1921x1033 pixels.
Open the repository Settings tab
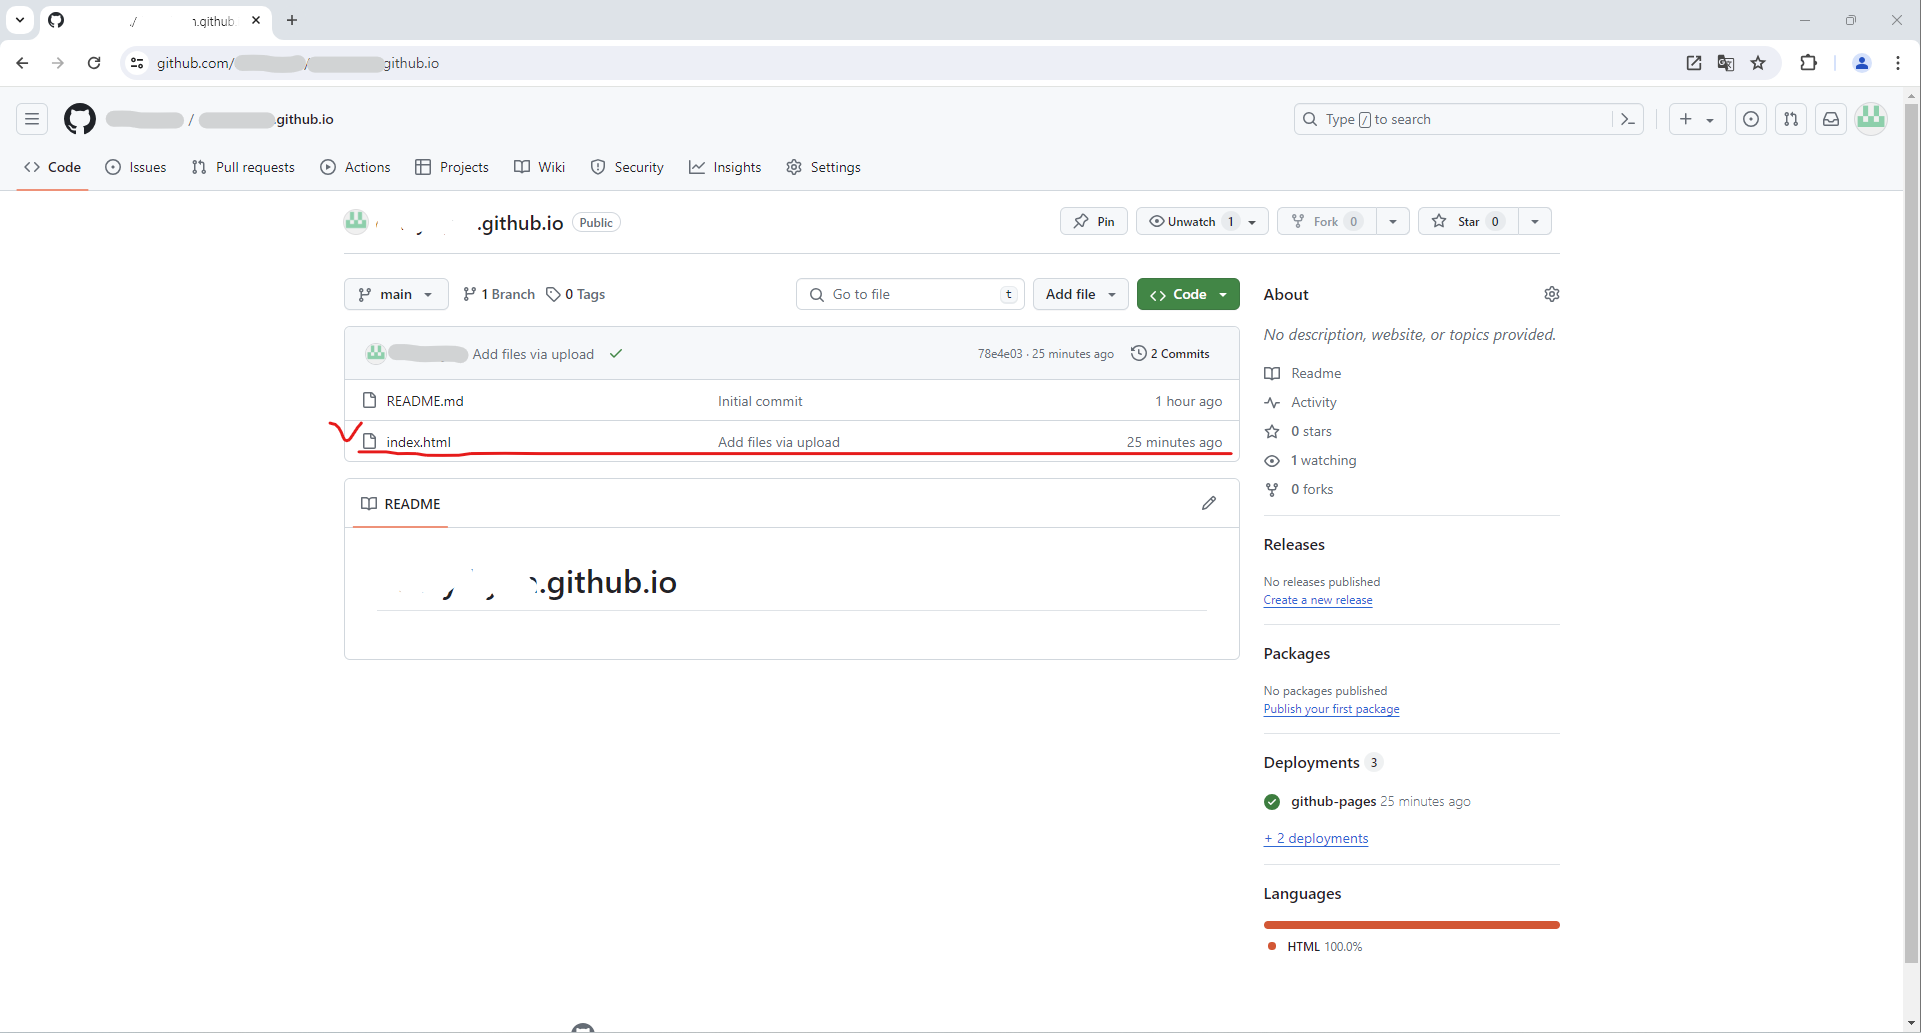click(x=823, y=167)
